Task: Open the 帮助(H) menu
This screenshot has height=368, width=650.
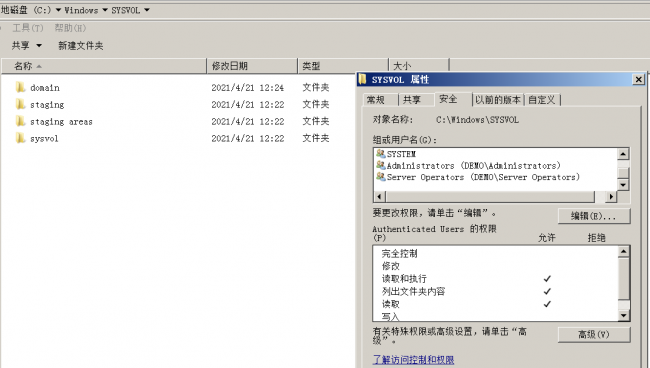Action: point(70,28)
